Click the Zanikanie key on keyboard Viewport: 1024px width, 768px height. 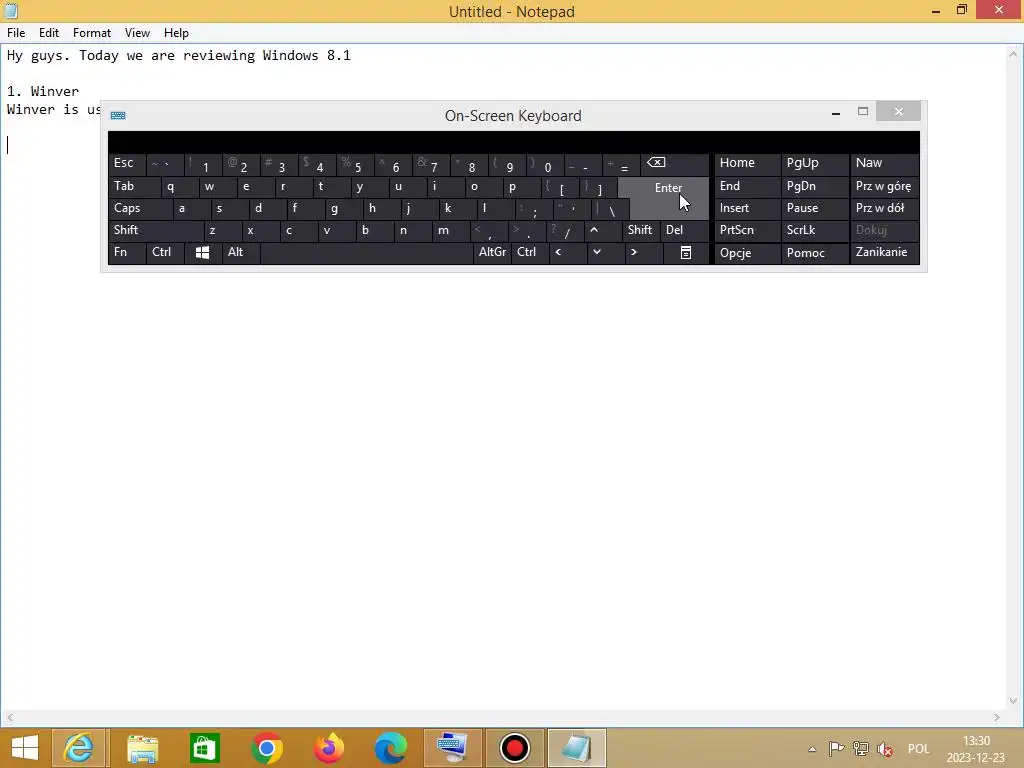[884, 252]
